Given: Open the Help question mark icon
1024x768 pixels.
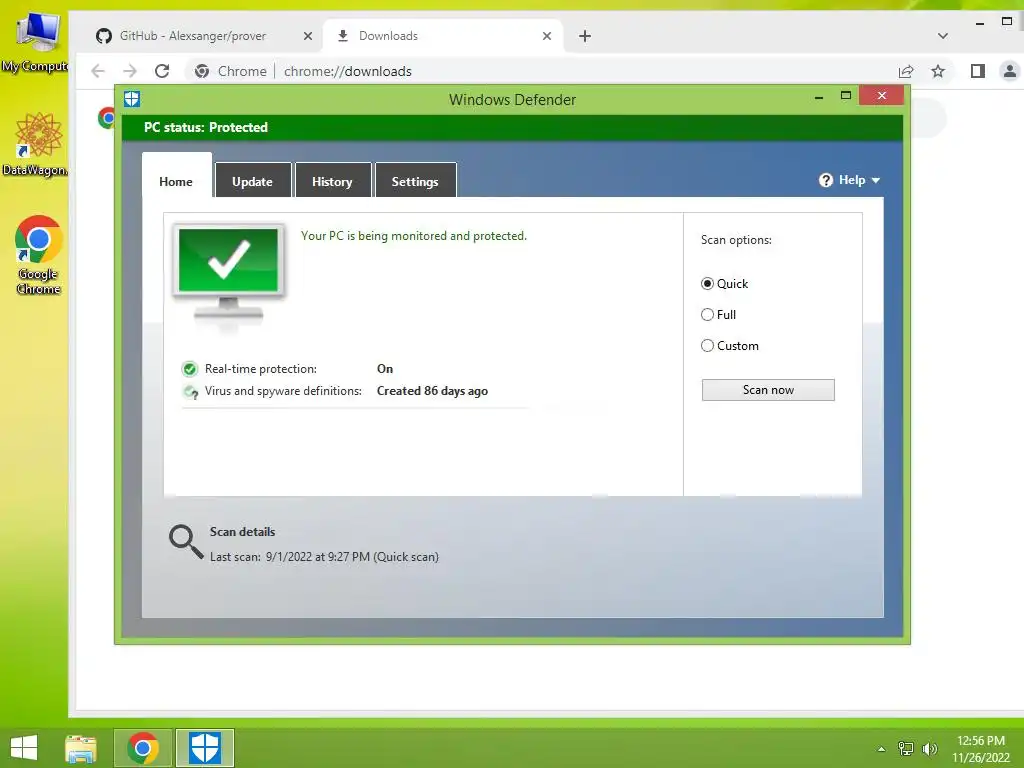Looking at the screenshot, I should click(825, 180).
